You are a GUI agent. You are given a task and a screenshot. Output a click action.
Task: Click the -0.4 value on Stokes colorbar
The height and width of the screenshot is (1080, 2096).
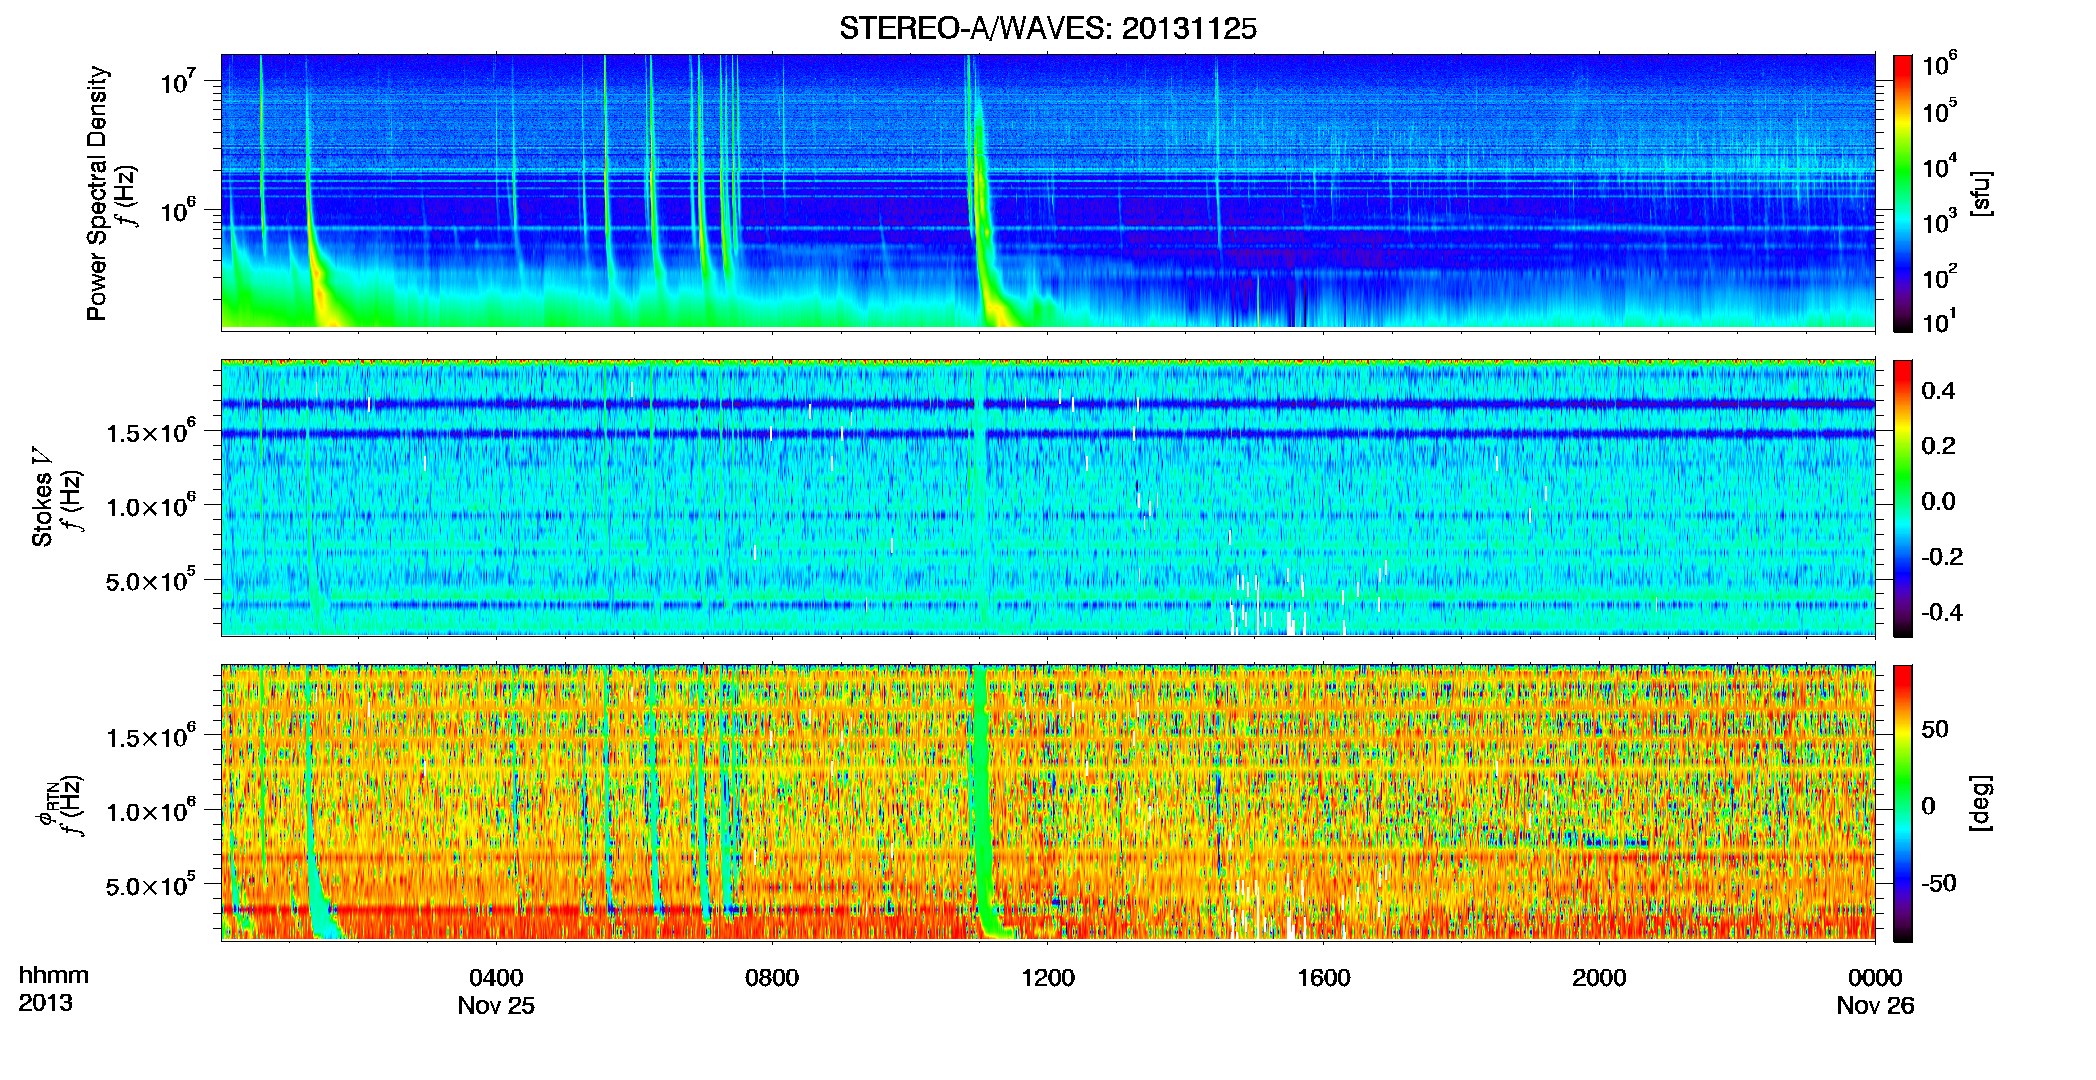pos(1942,612)
